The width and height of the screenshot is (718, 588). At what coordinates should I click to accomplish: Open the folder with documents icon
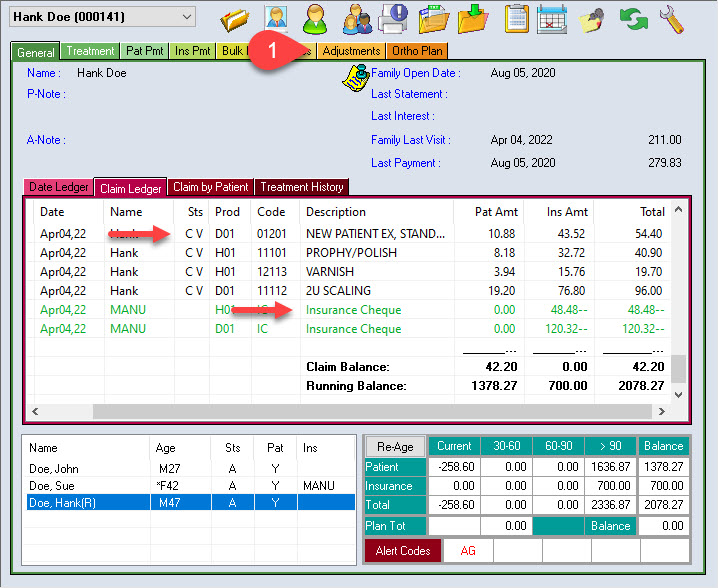[433, 19]
